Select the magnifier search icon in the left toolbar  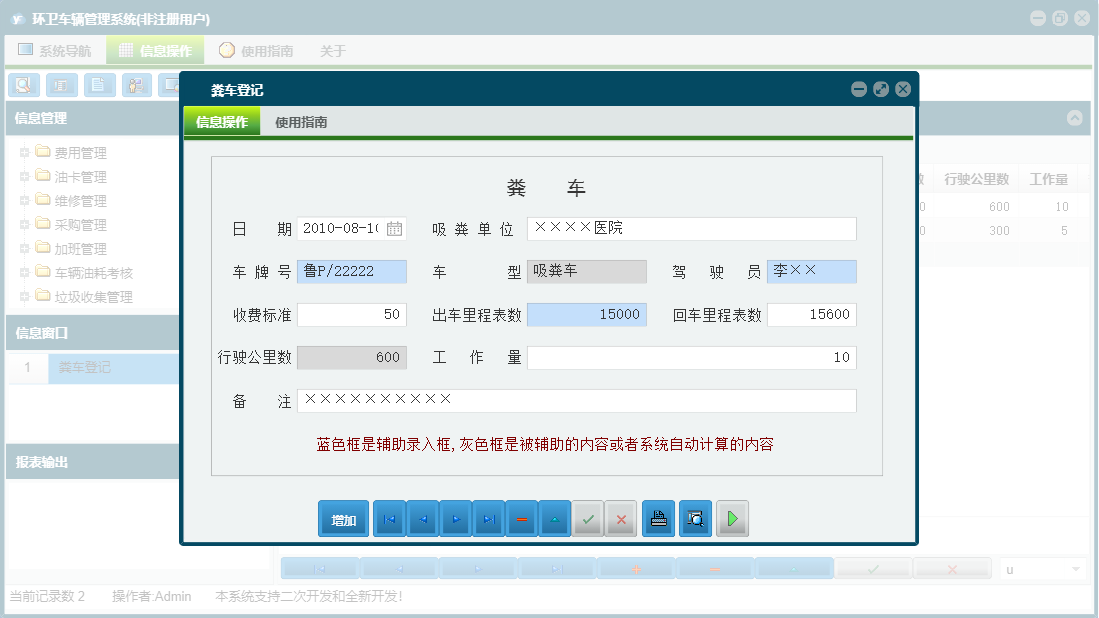23,85
